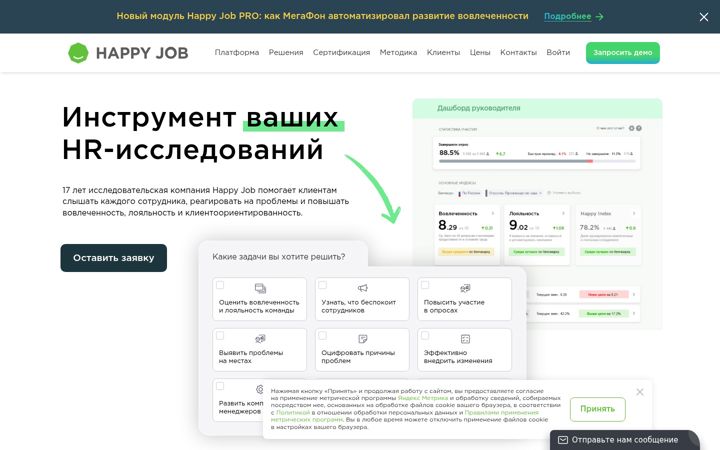The image size is (720, 450).
Task: Open the Клиенты menu item
Action: [x=444, y=52]
